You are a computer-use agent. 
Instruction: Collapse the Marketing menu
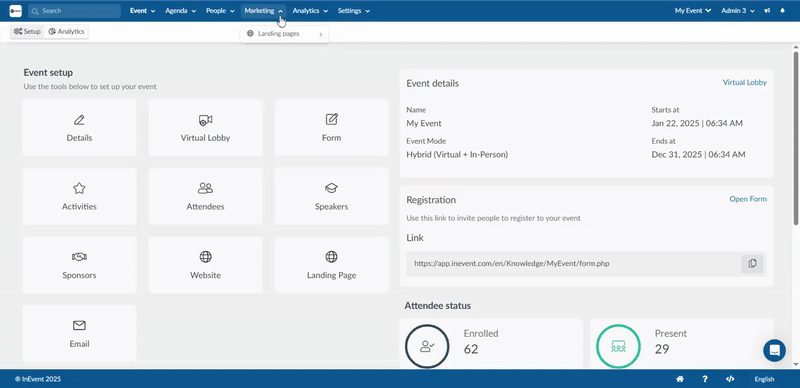263,11
